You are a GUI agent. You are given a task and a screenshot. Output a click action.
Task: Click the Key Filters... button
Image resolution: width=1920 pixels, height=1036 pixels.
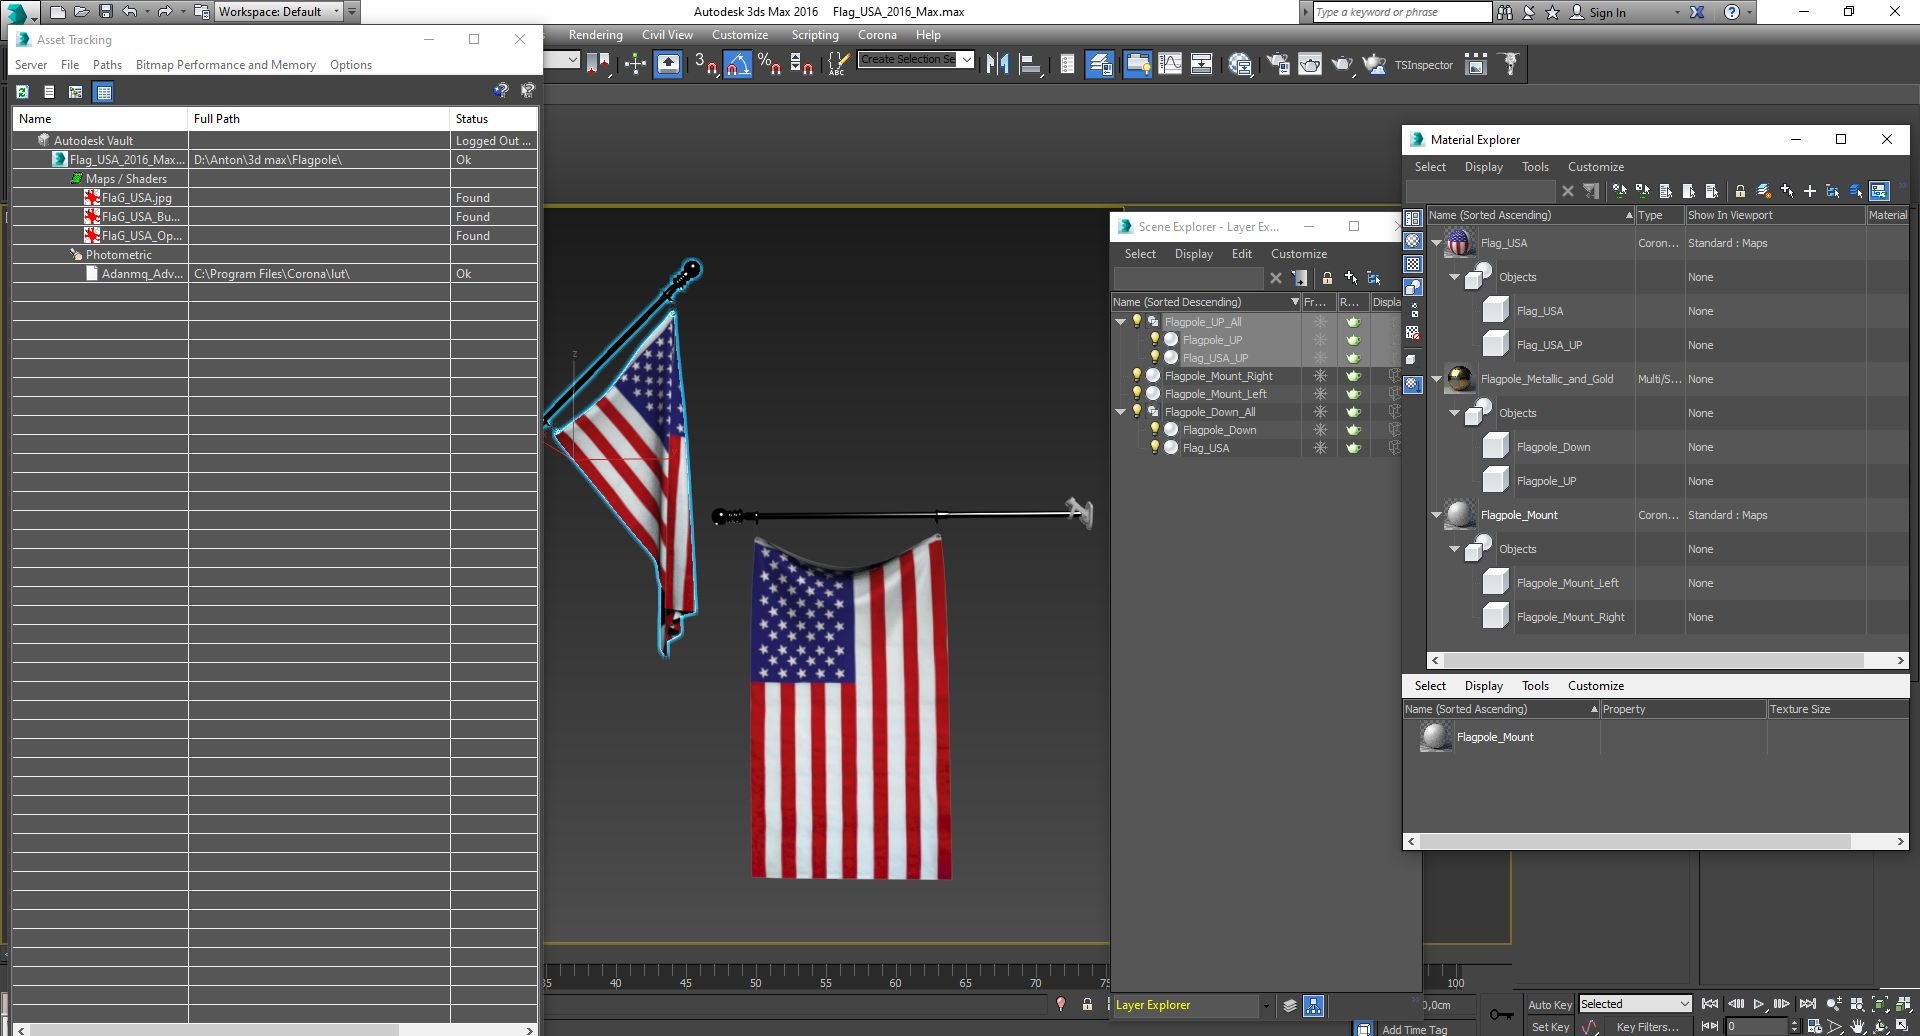point(1647,1027)
